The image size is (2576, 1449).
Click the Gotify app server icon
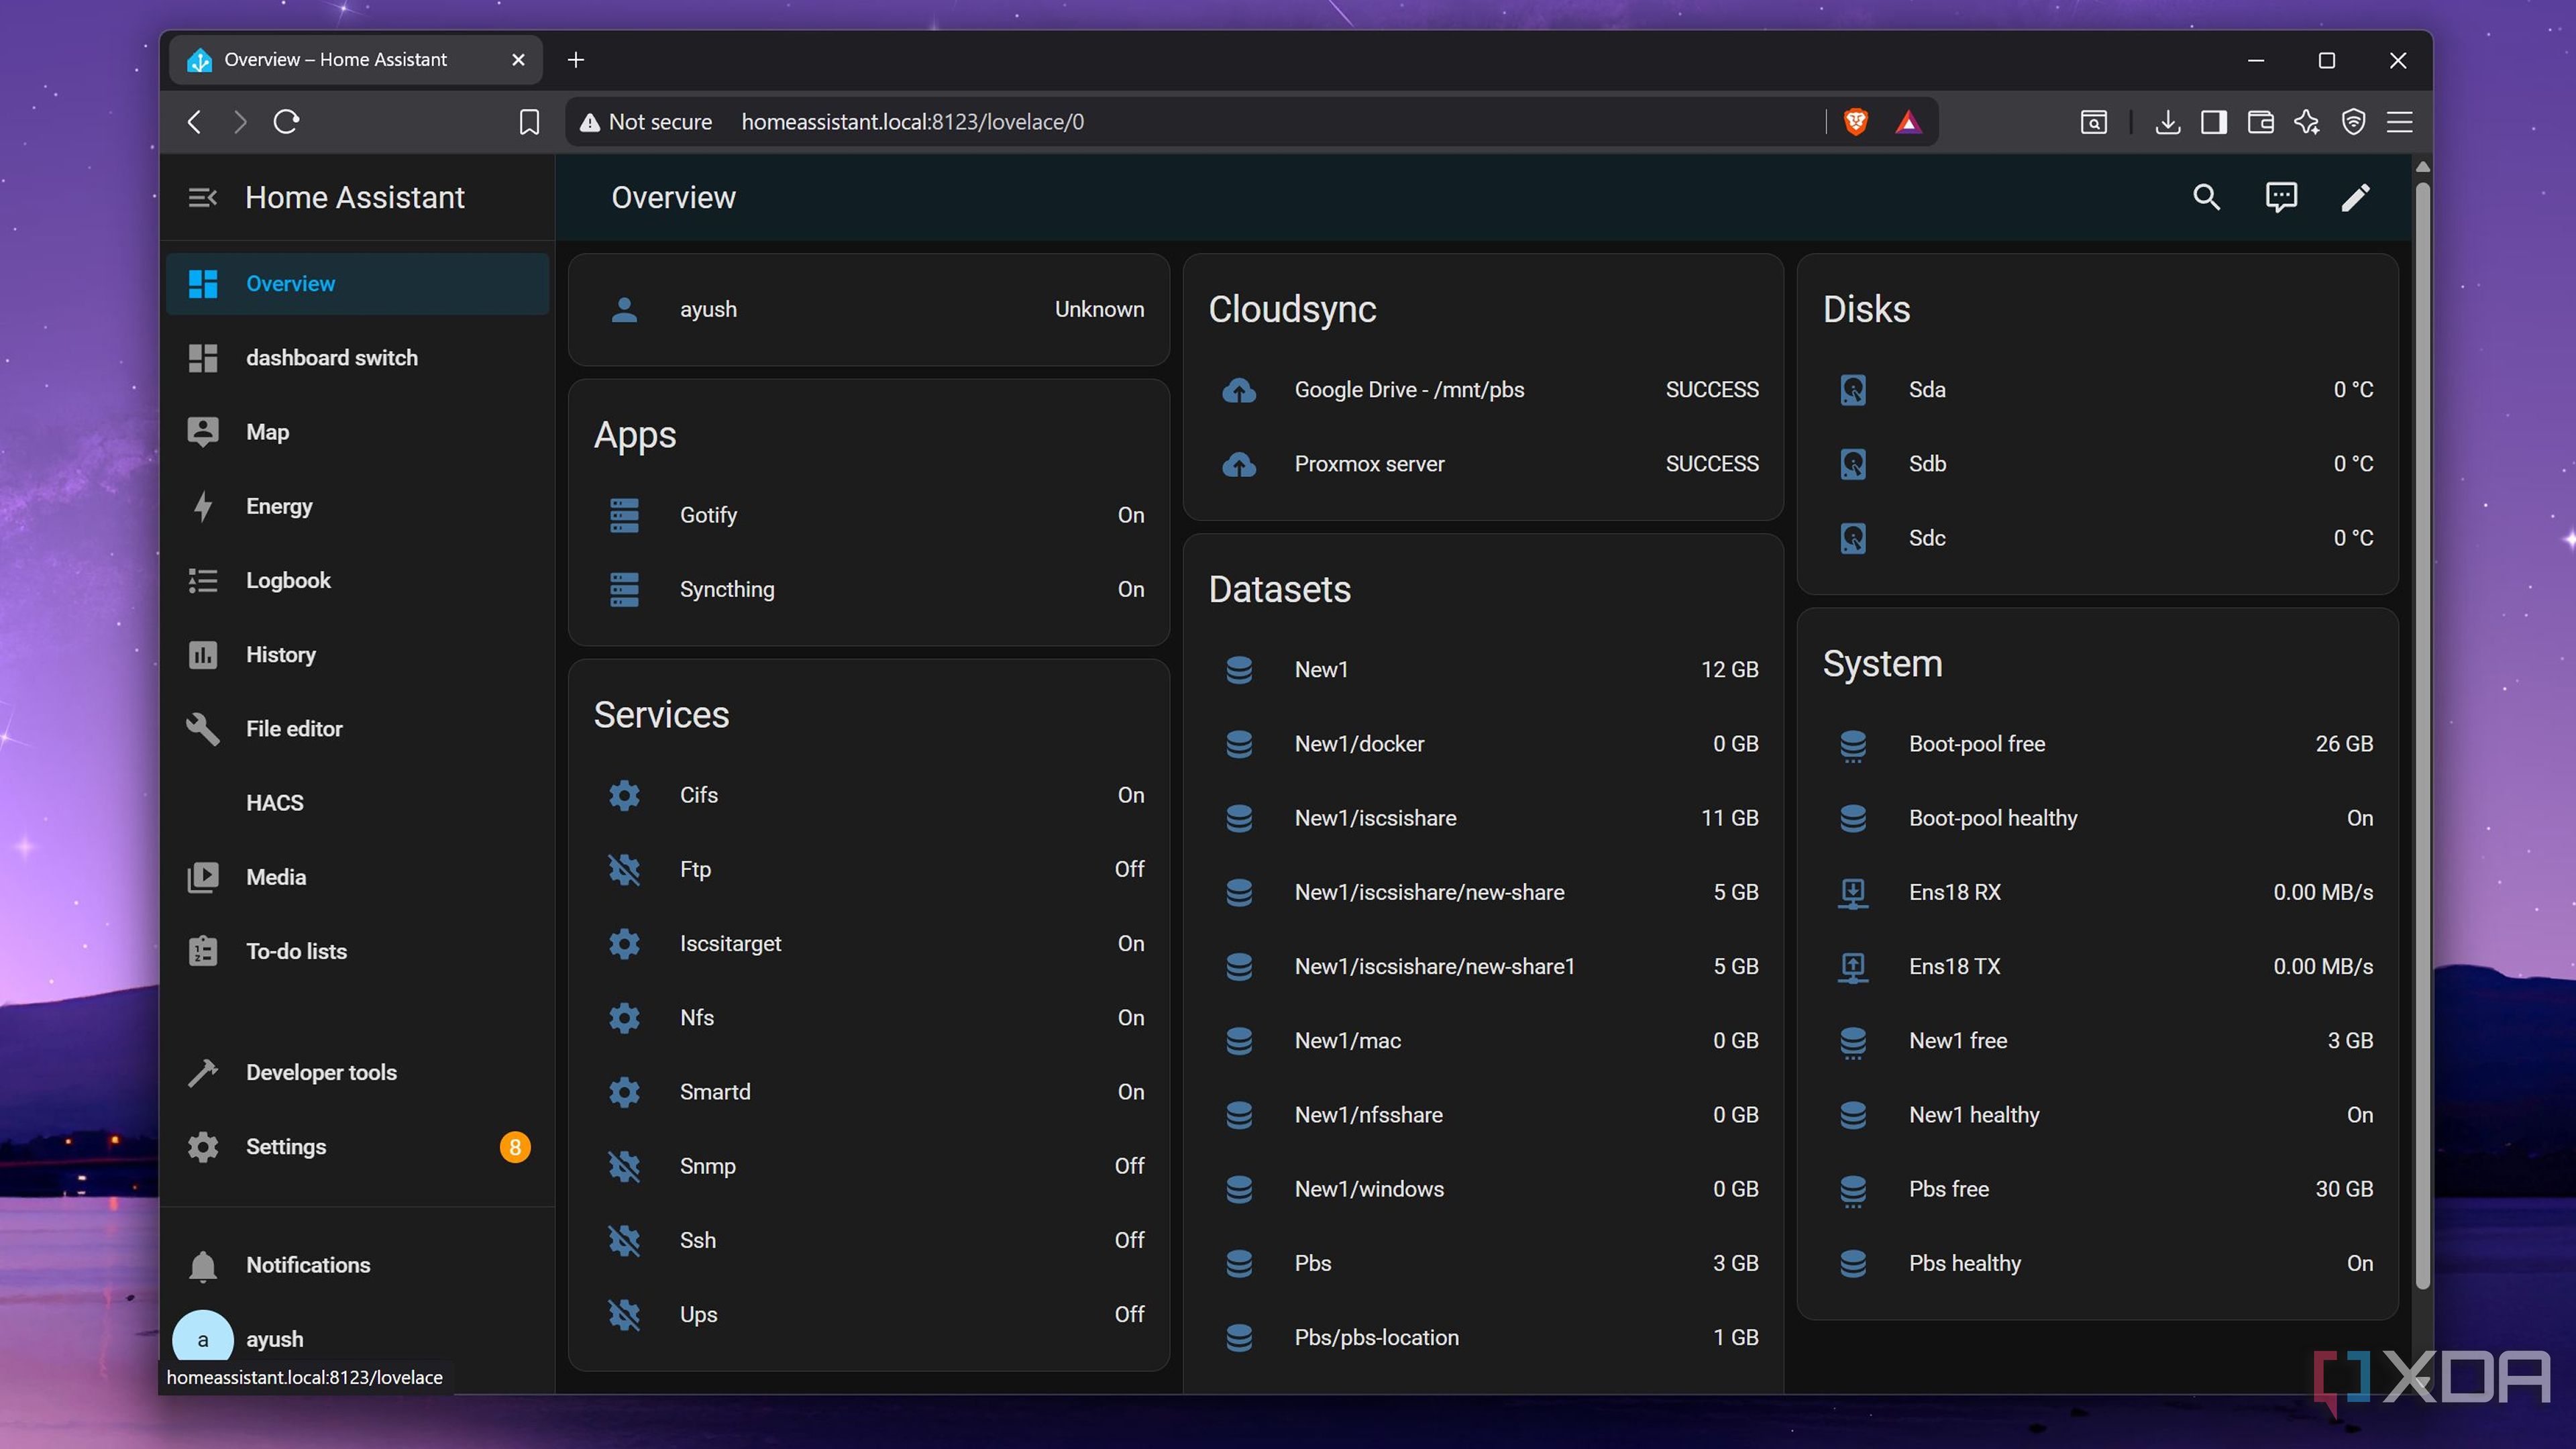[x=624, y=515]
